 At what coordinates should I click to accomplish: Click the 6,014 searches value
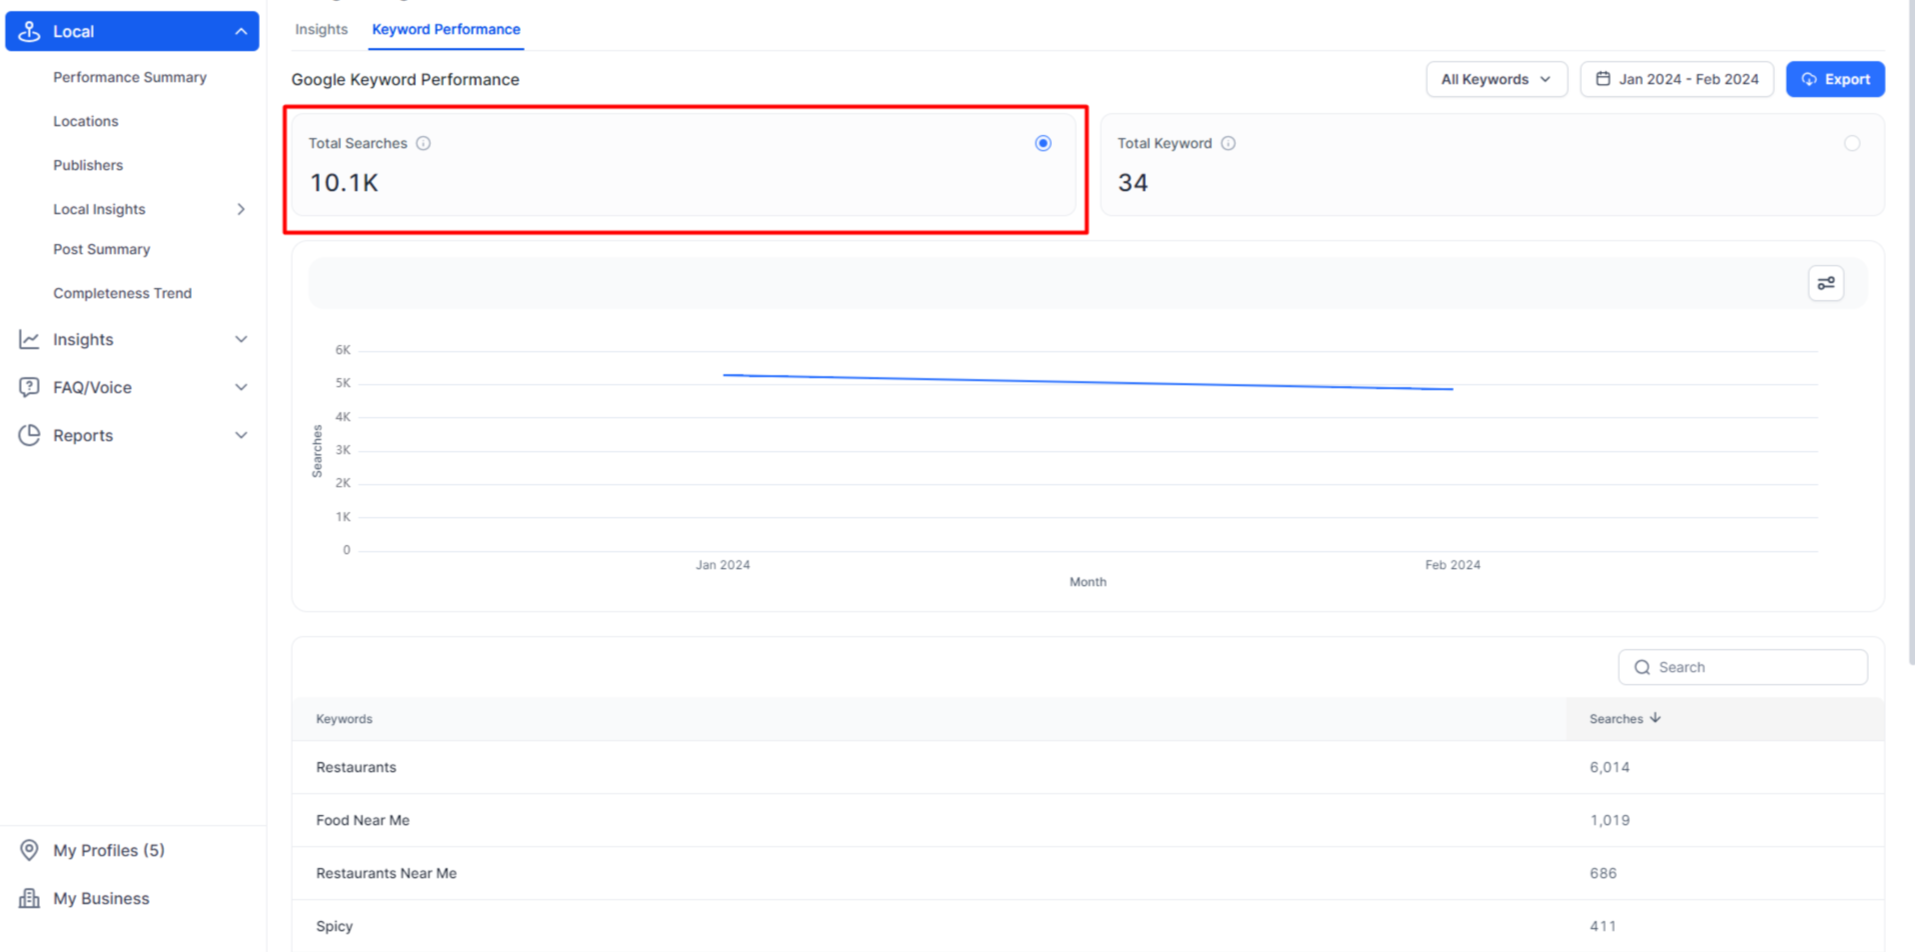pos(1609,767)
